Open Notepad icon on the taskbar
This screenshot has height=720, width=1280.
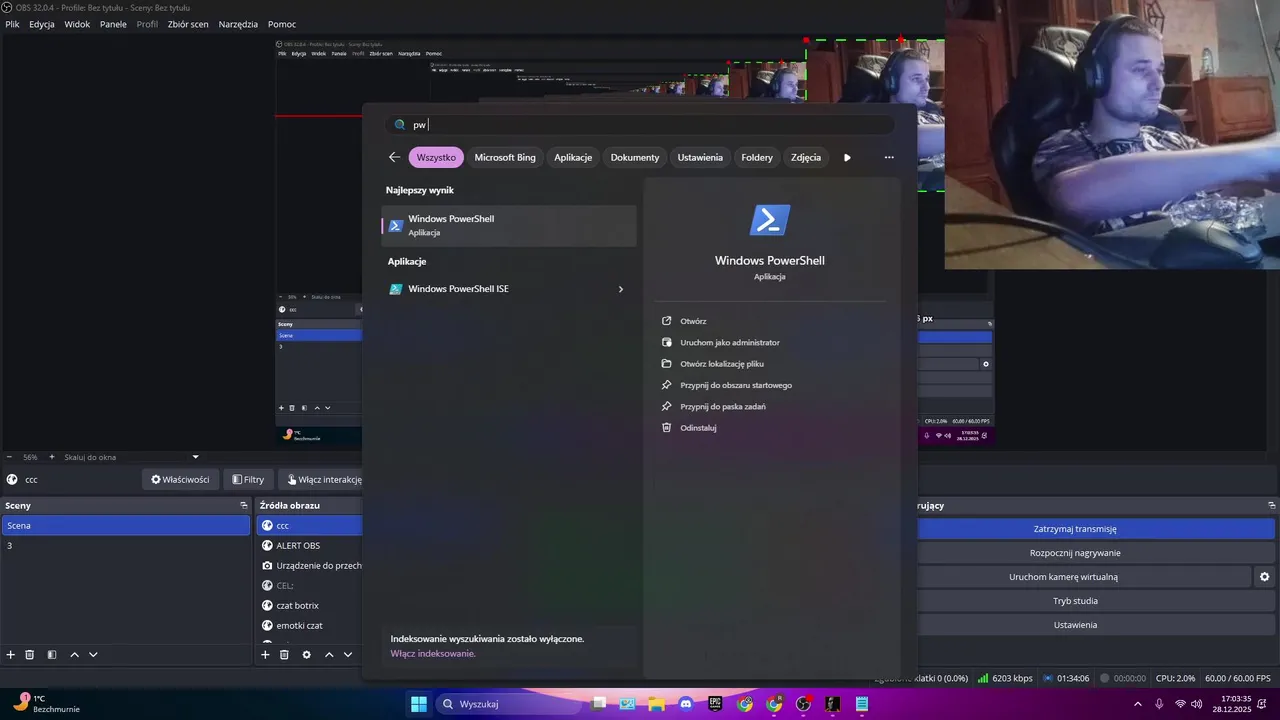click(862, 704)
